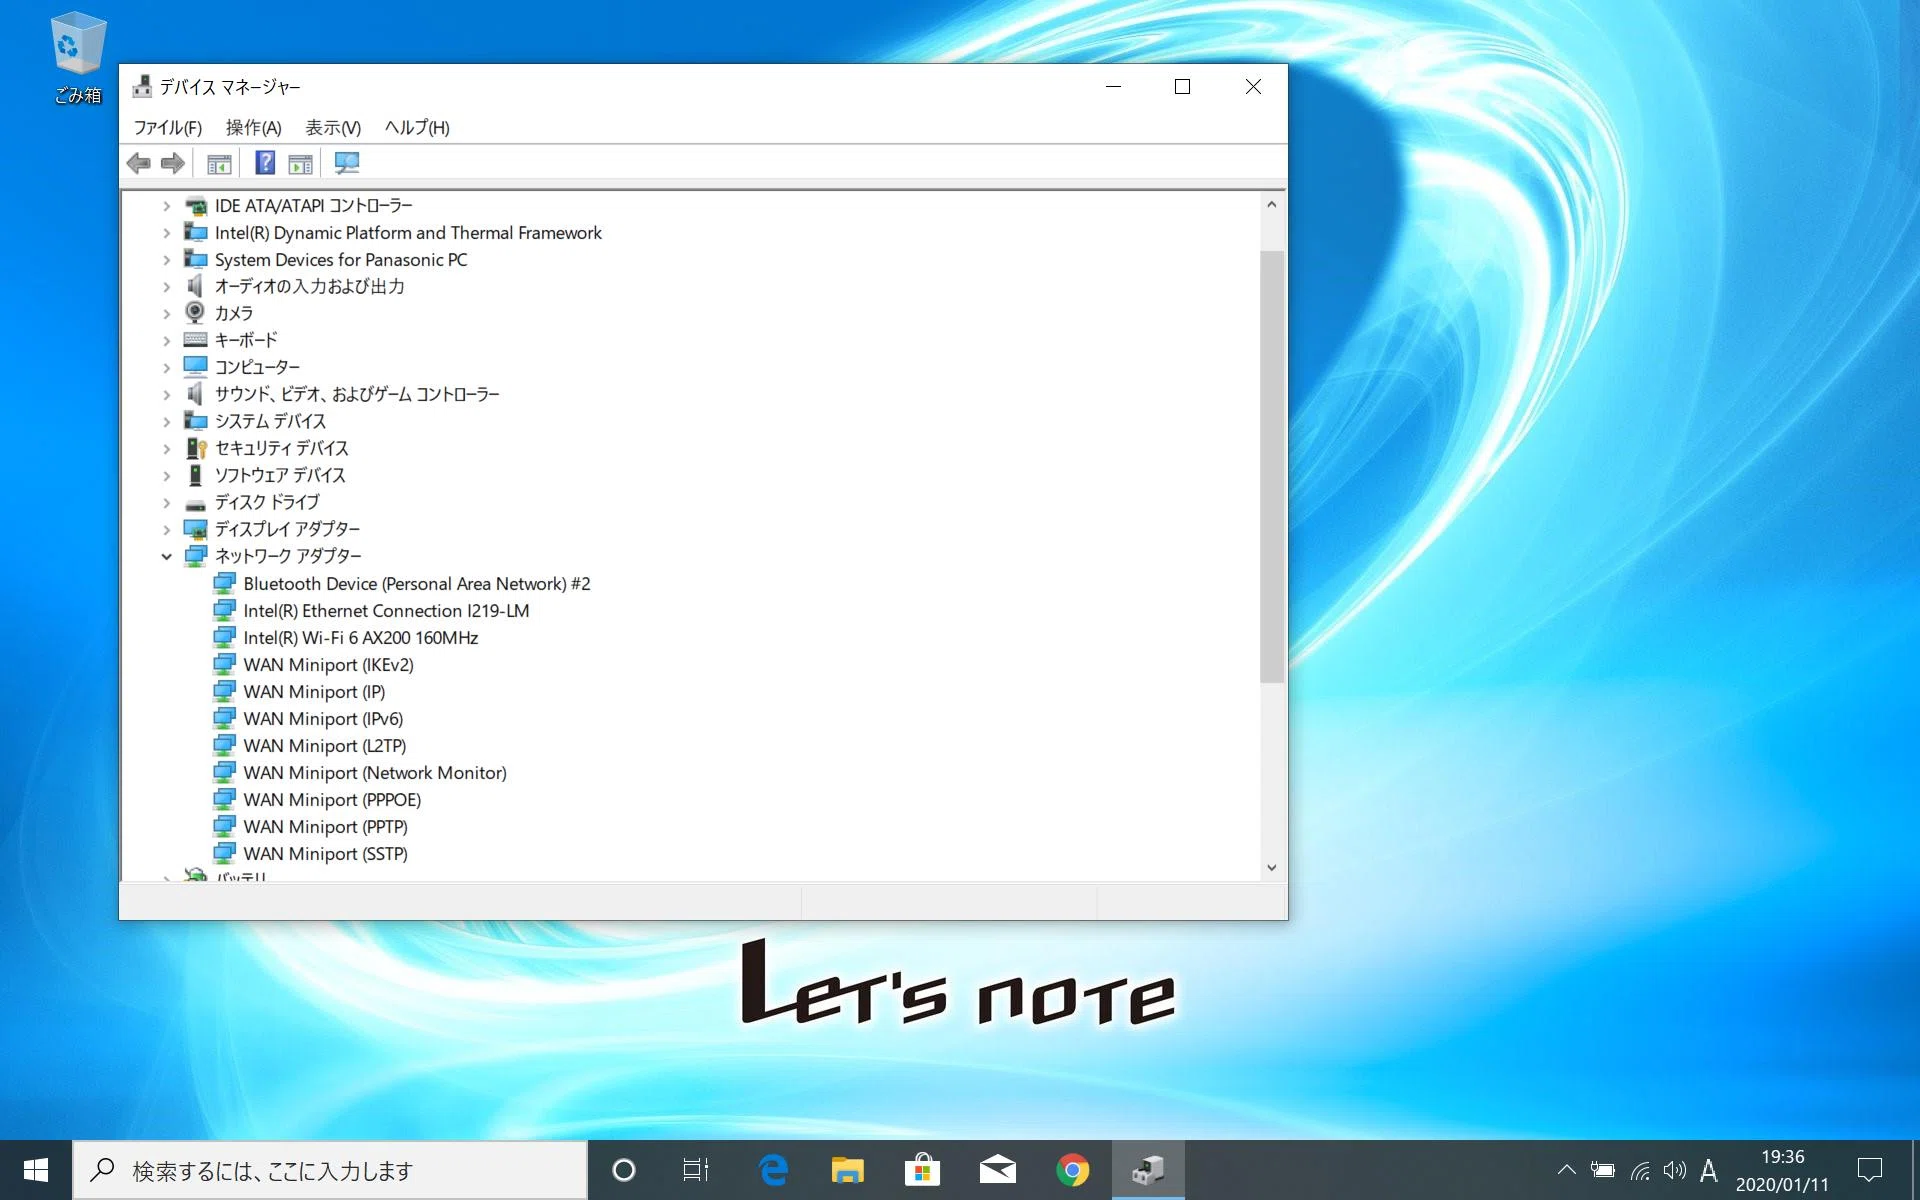Select WAN Miniport (L2TP)
Viewport: 1920px width, 1200px height.
pyautogui.click(x=324, y=746)
